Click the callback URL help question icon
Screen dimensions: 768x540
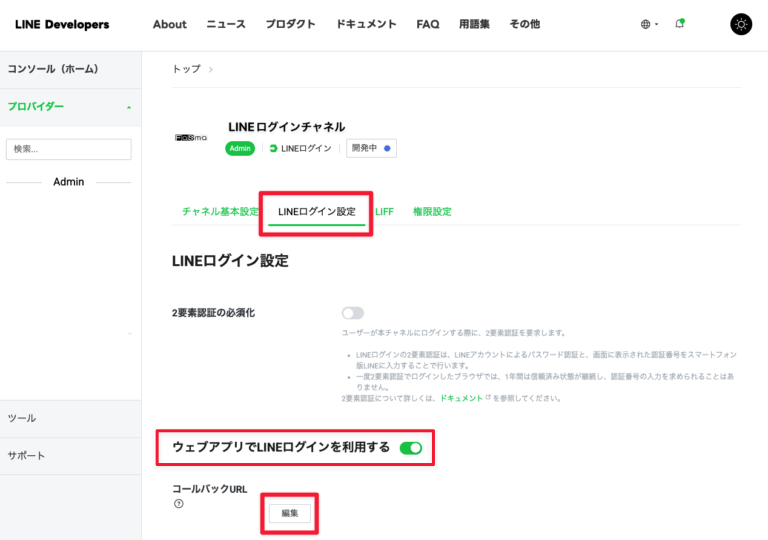tap(178, 504)
